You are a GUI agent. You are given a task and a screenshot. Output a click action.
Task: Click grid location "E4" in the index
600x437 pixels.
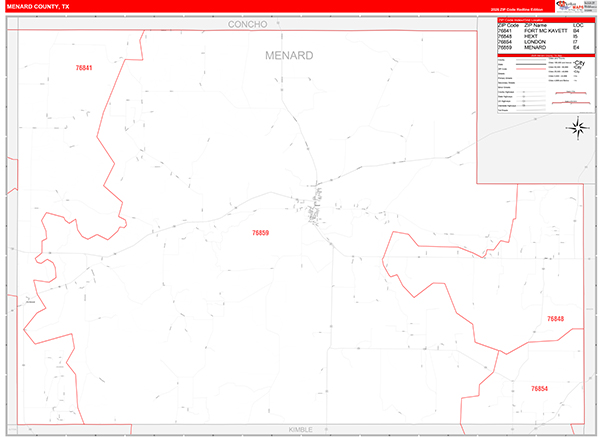tap(576, 47)
